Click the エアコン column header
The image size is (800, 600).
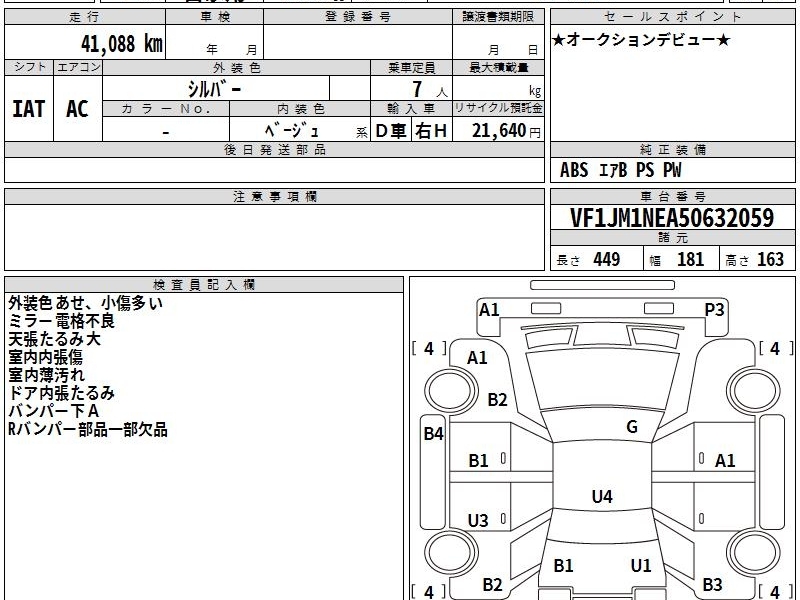click(78, 67)
